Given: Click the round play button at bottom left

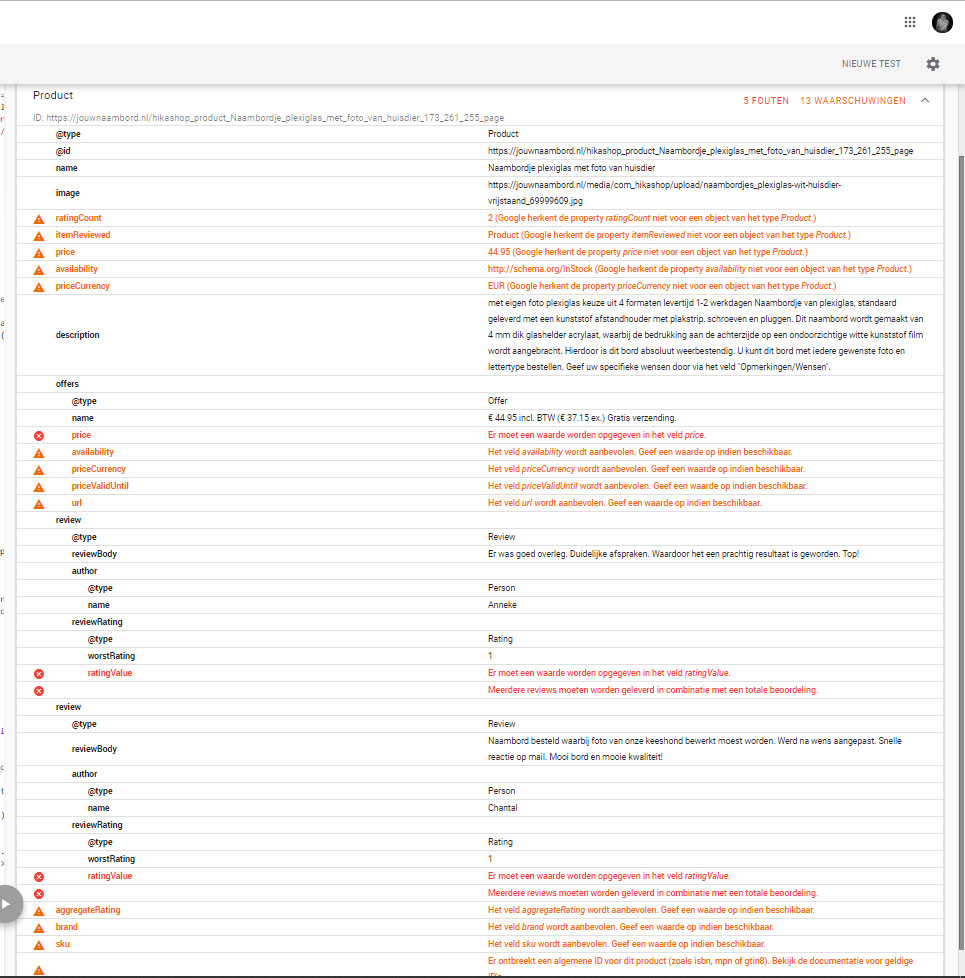Looking at the screenshot, I should click(x=6, y=904).
